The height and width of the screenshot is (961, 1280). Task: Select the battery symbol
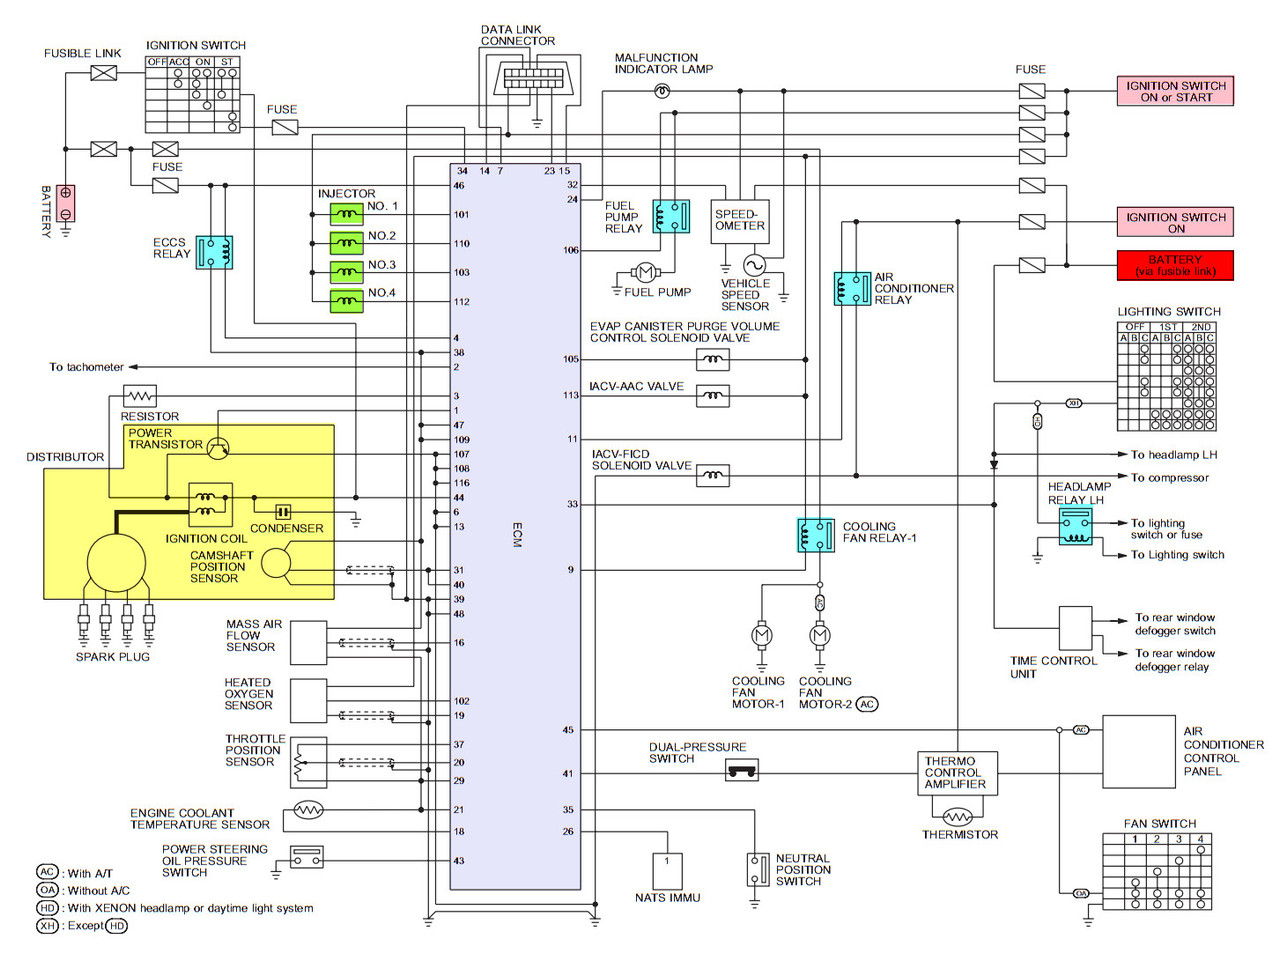click(x=65, y=203)
